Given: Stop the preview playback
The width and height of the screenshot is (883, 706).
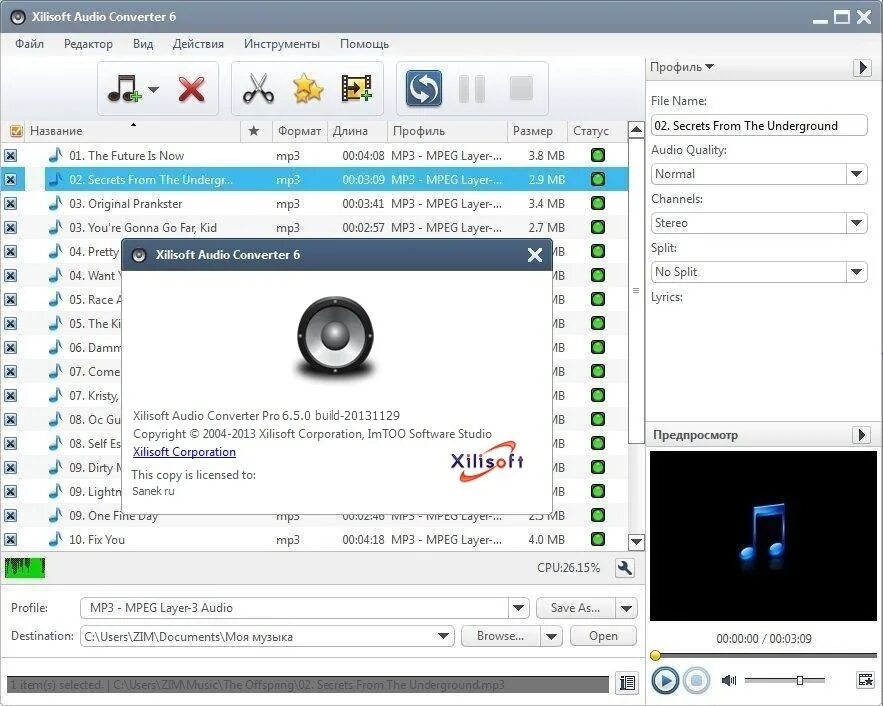Looking at the screenshot, I should 697,681.
